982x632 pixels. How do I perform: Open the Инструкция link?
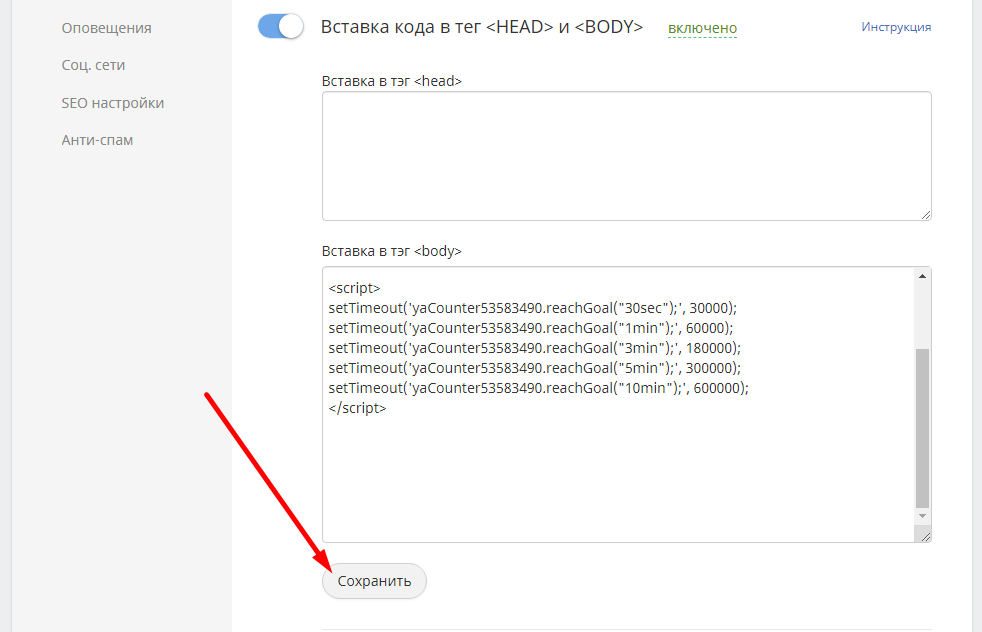(x=896, y=27)
